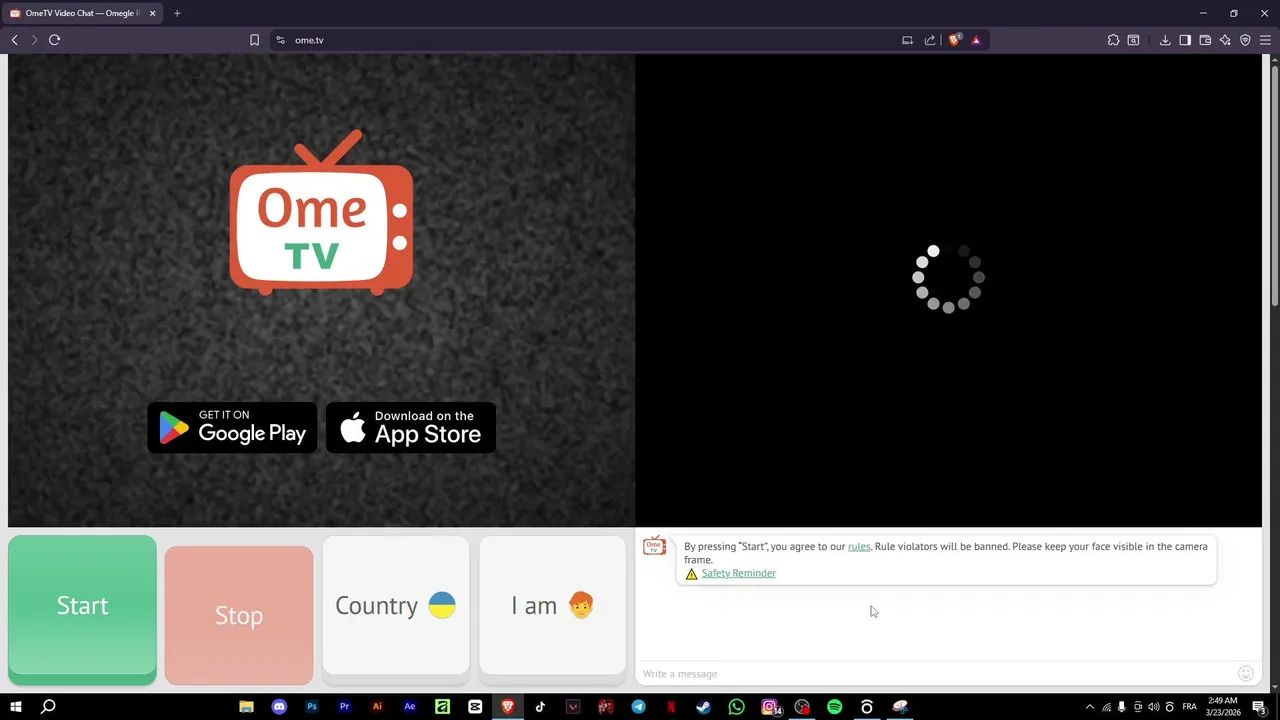Screen dimensions: 1280x720
Task: Open the Windows notification center
Action: point(1259,707)
